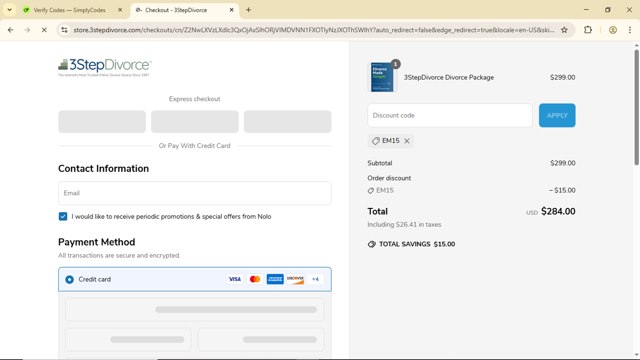Click the third express checkout button
This screenshot has width=640, height=360.
coord(287,122)
